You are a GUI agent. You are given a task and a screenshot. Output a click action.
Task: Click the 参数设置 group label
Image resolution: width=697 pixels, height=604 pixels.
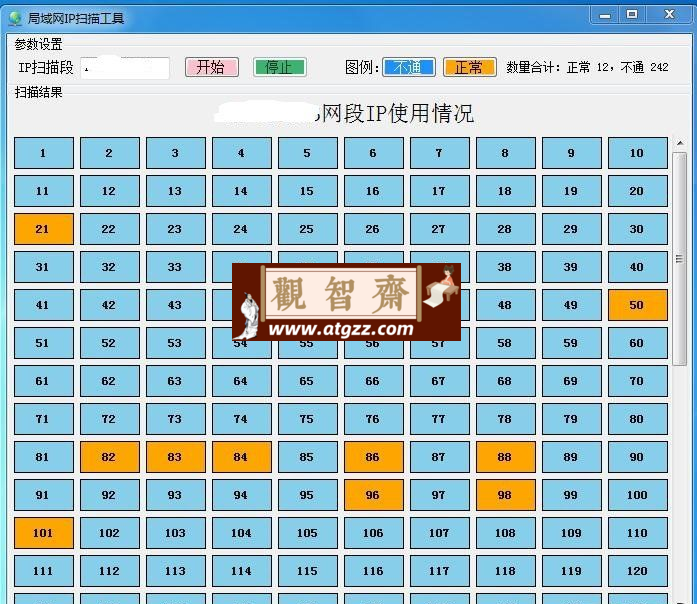(38, 44)
